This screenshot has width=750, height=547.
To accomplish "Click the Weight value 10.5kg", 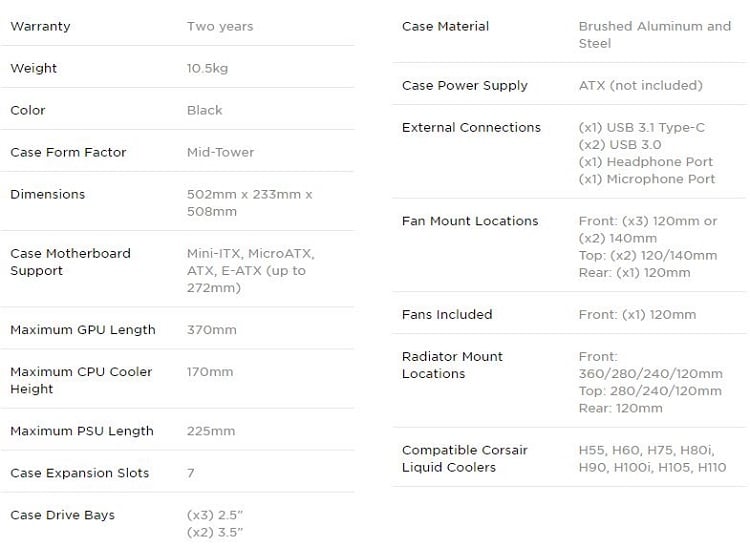I will (208, 68).
